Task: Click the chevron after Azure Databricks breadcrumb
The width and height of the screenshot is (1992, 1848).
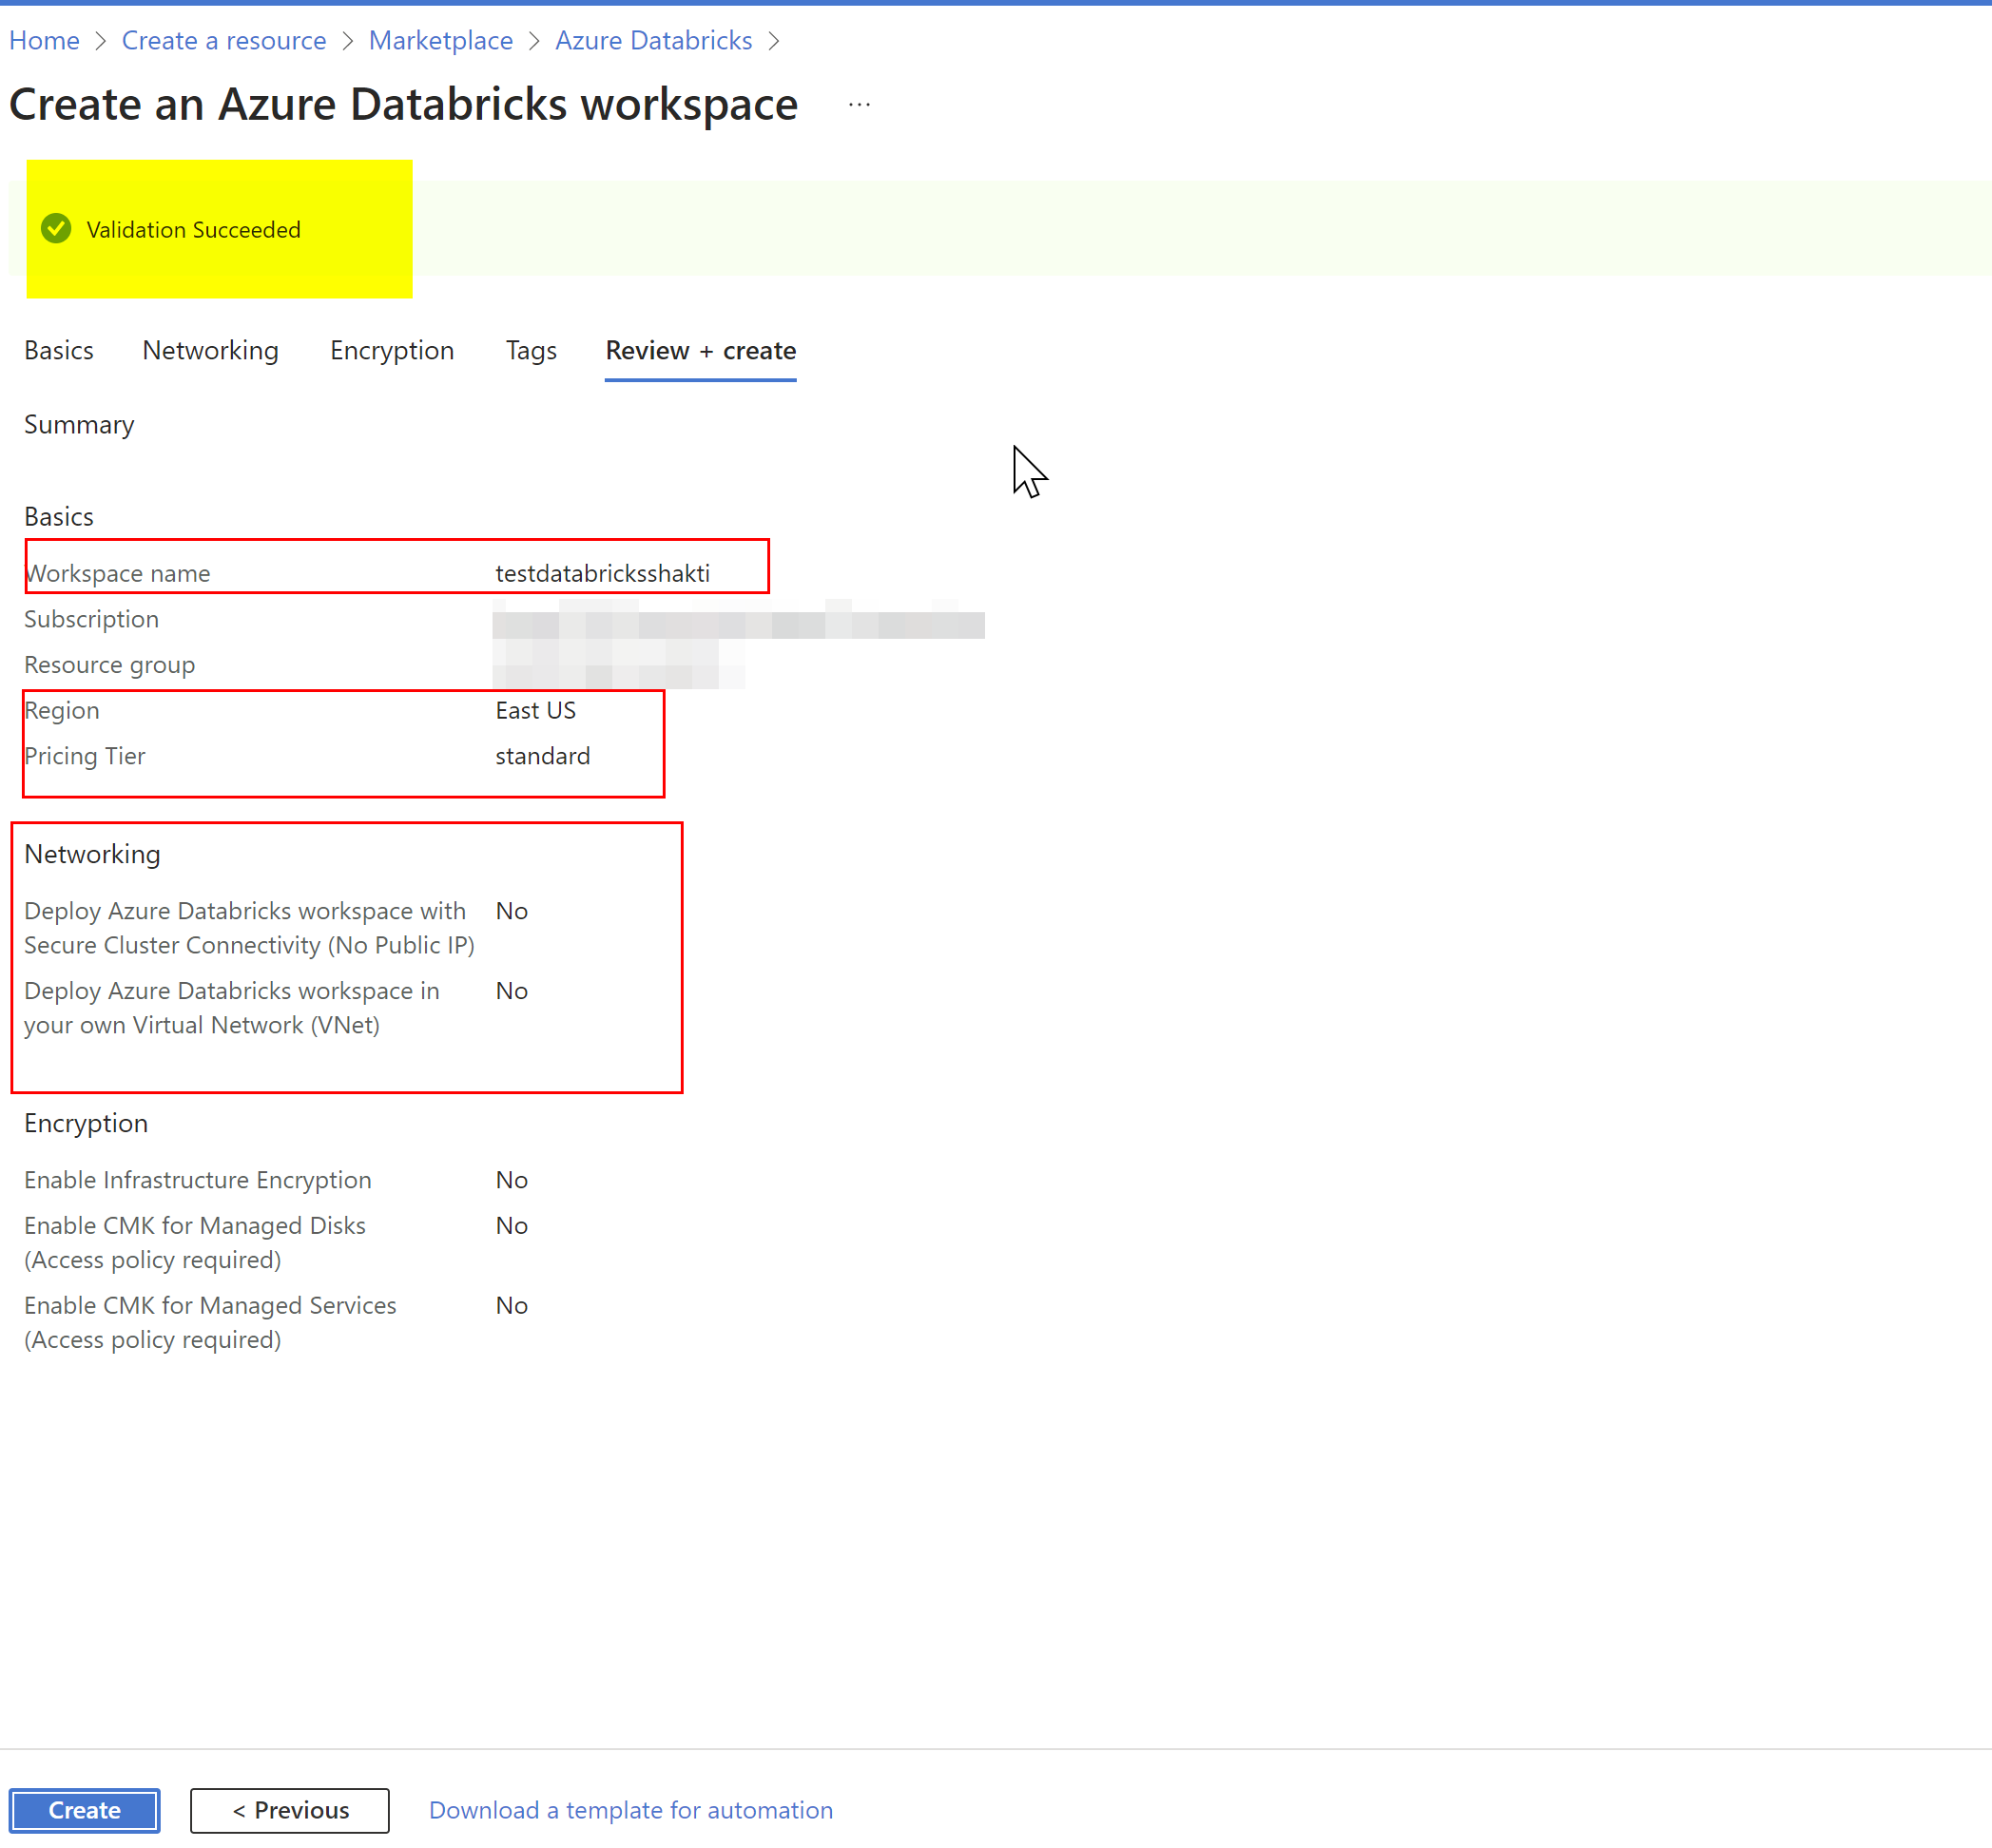Action: 774,41
